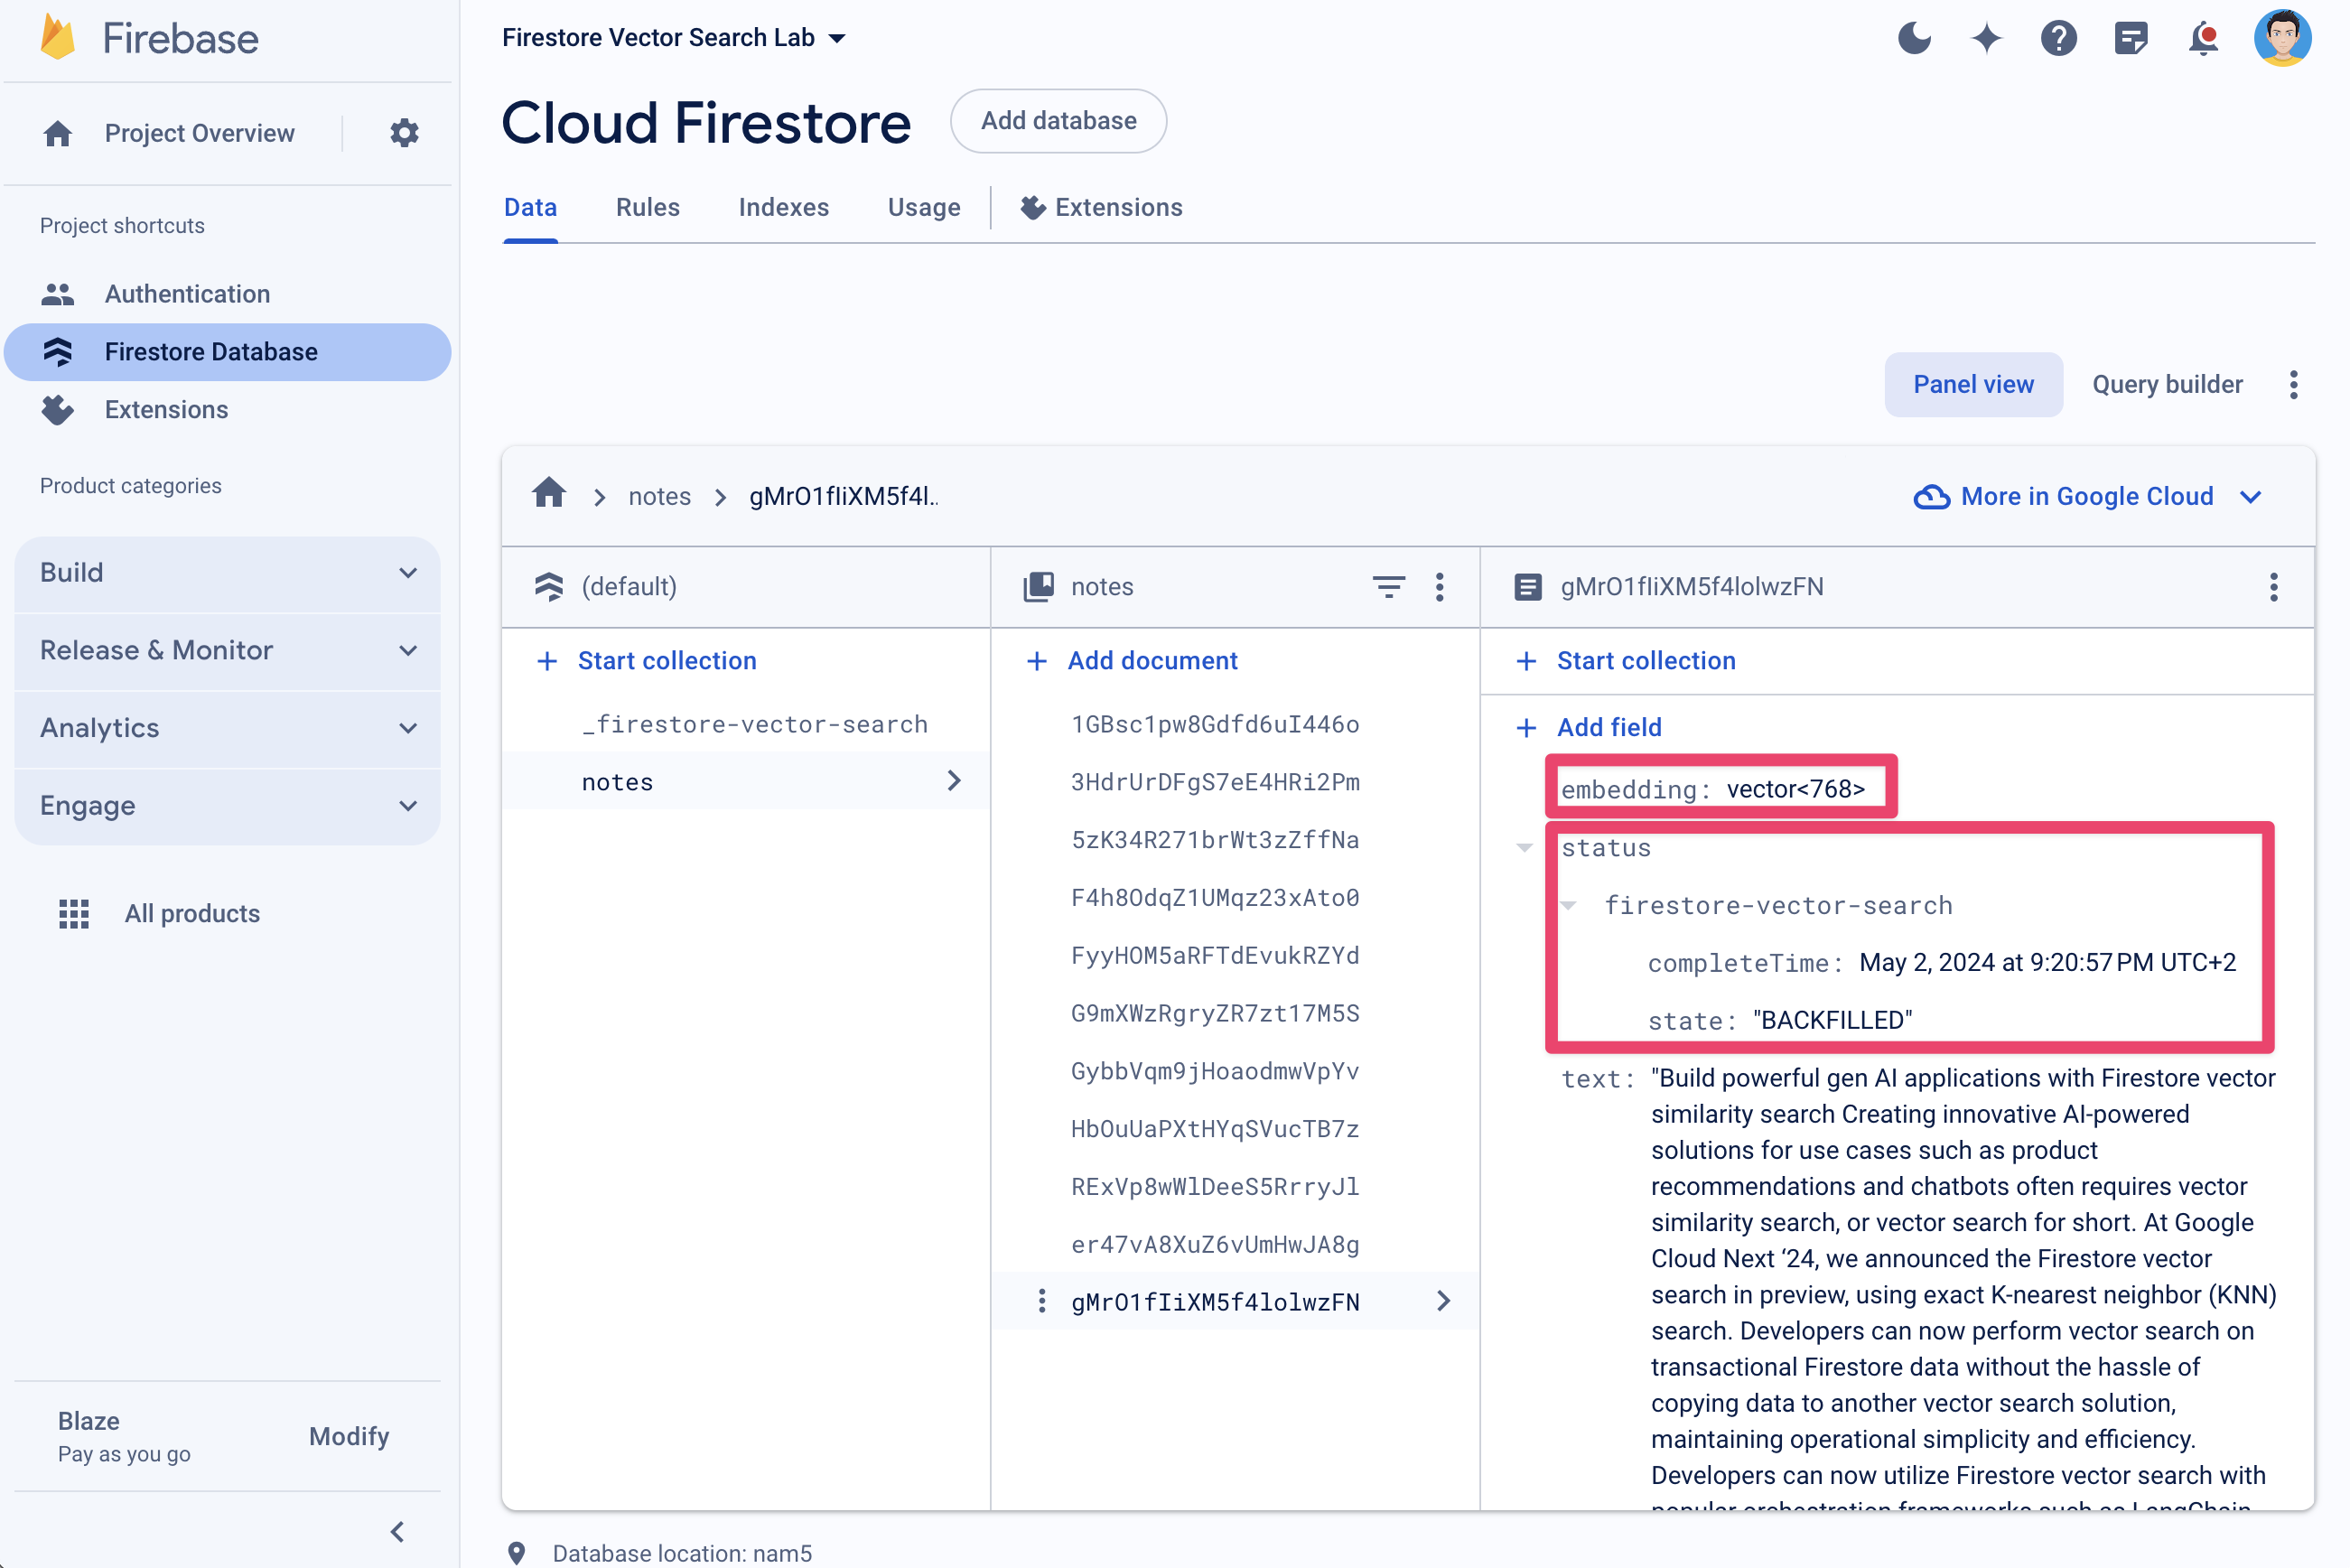Switch to the Indexes tab
Screen dimensions: 2350x1568
click(782, 209)
